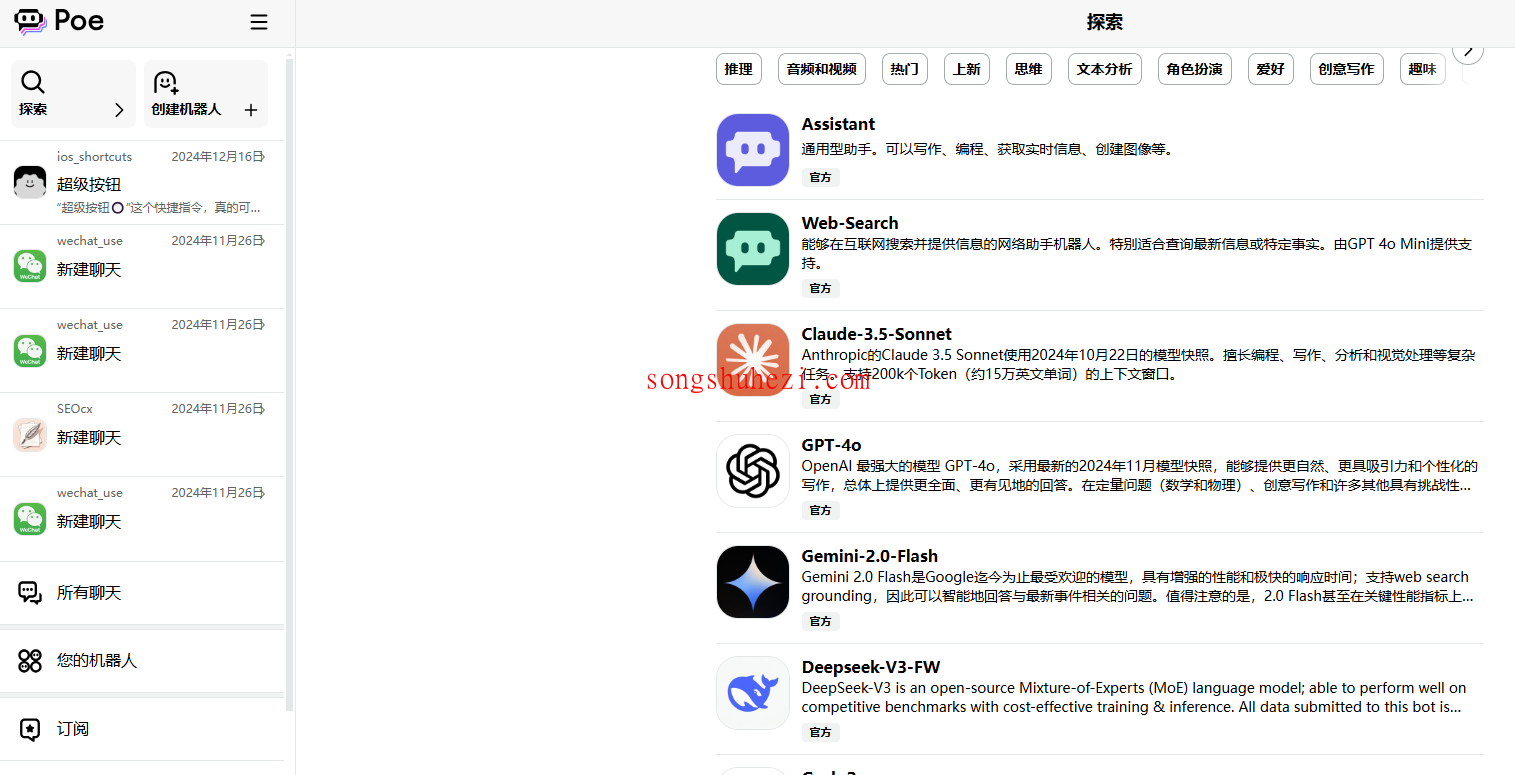Screen dimensions: 1515x775
Task: Click the ios_shortcuts bot name
Action: (94, 157)
